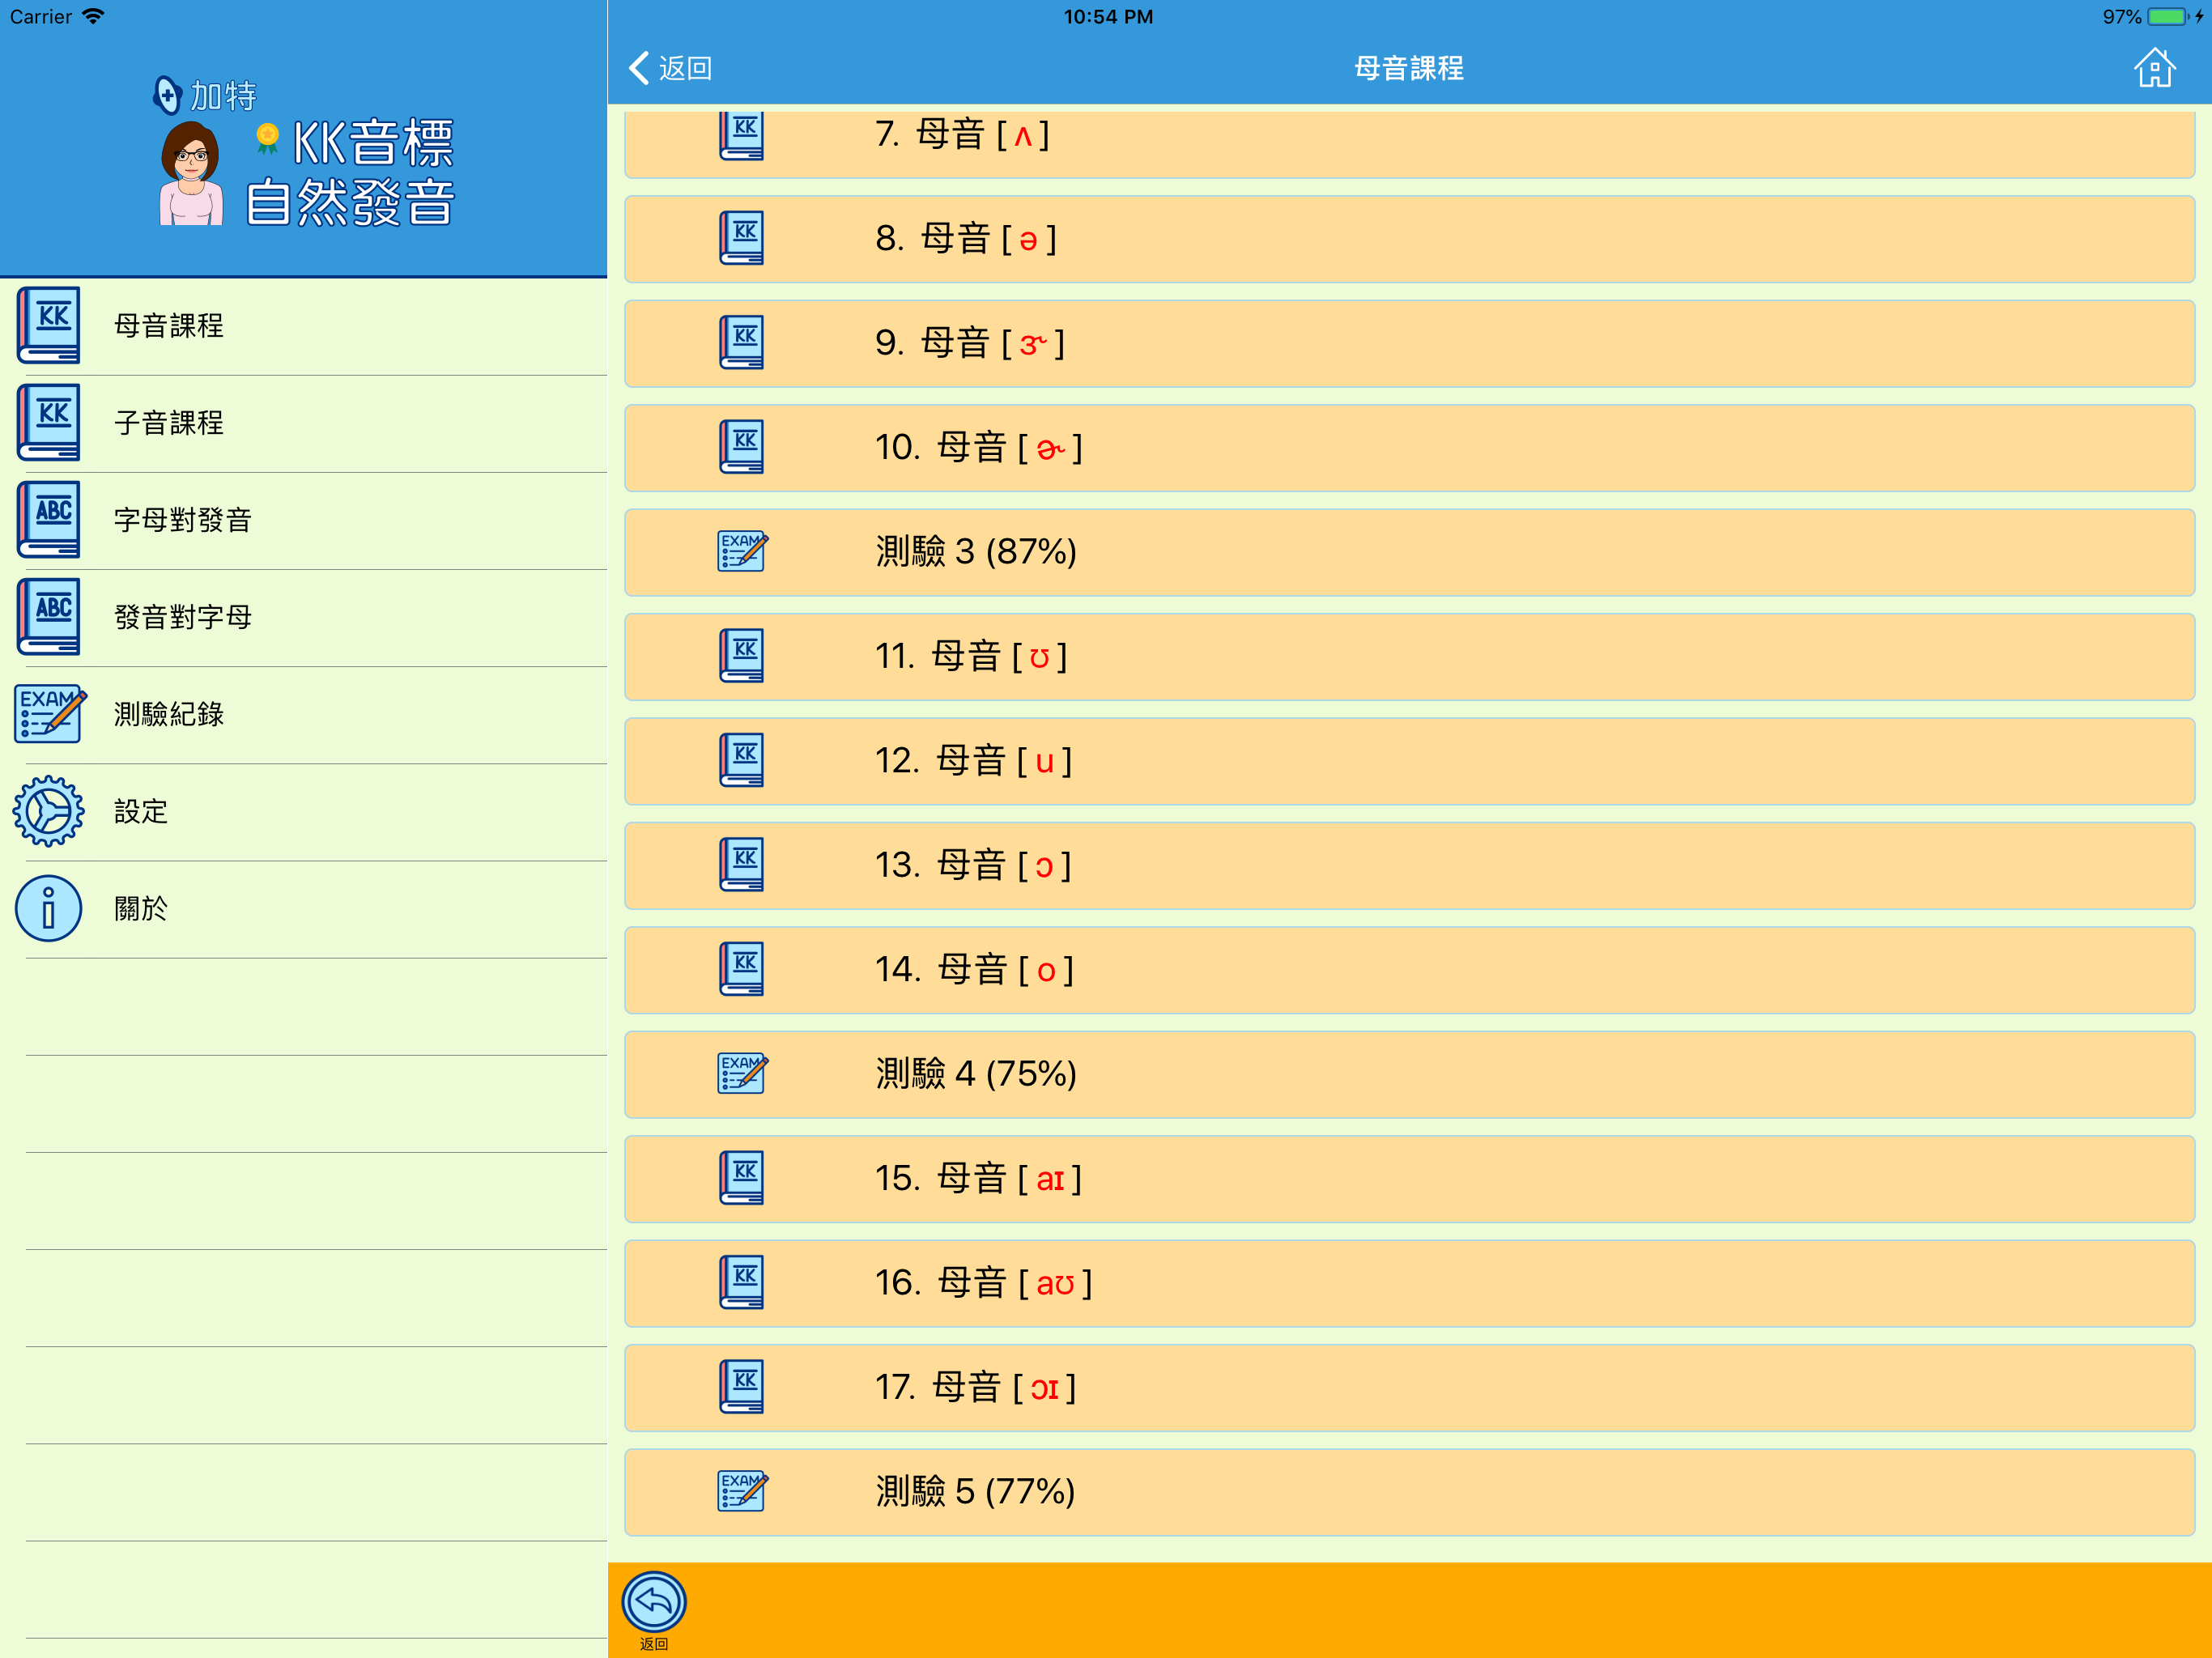Open the gear icon for 設定
This screenshot has width=2212, height=1658.
pyautogui.click(x=48, y=811)
